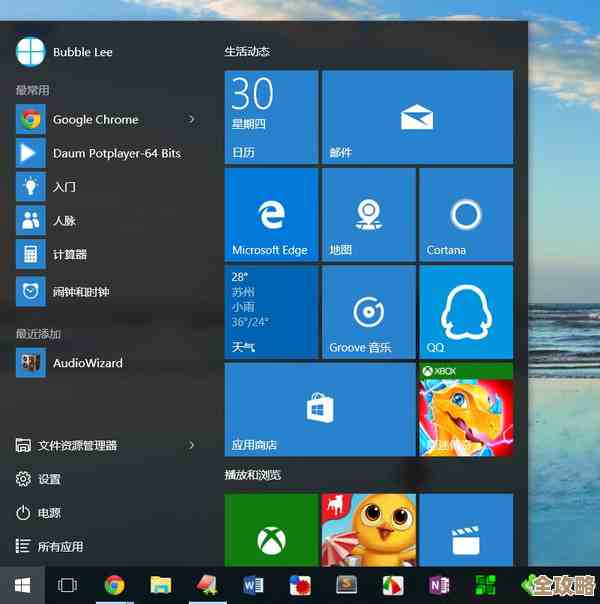Open the 邮件 mail tile
Image resolution: width=600 pixels, height=604 pixels.
417,117
